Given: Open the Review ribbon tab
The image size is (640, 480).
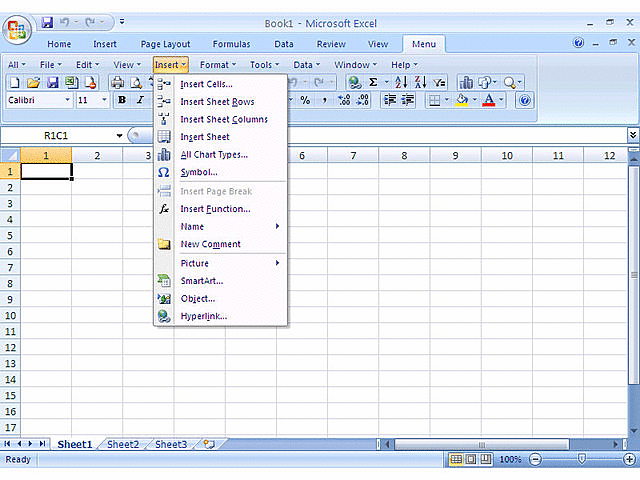Looking at the screenshot, I should (331, 44).
